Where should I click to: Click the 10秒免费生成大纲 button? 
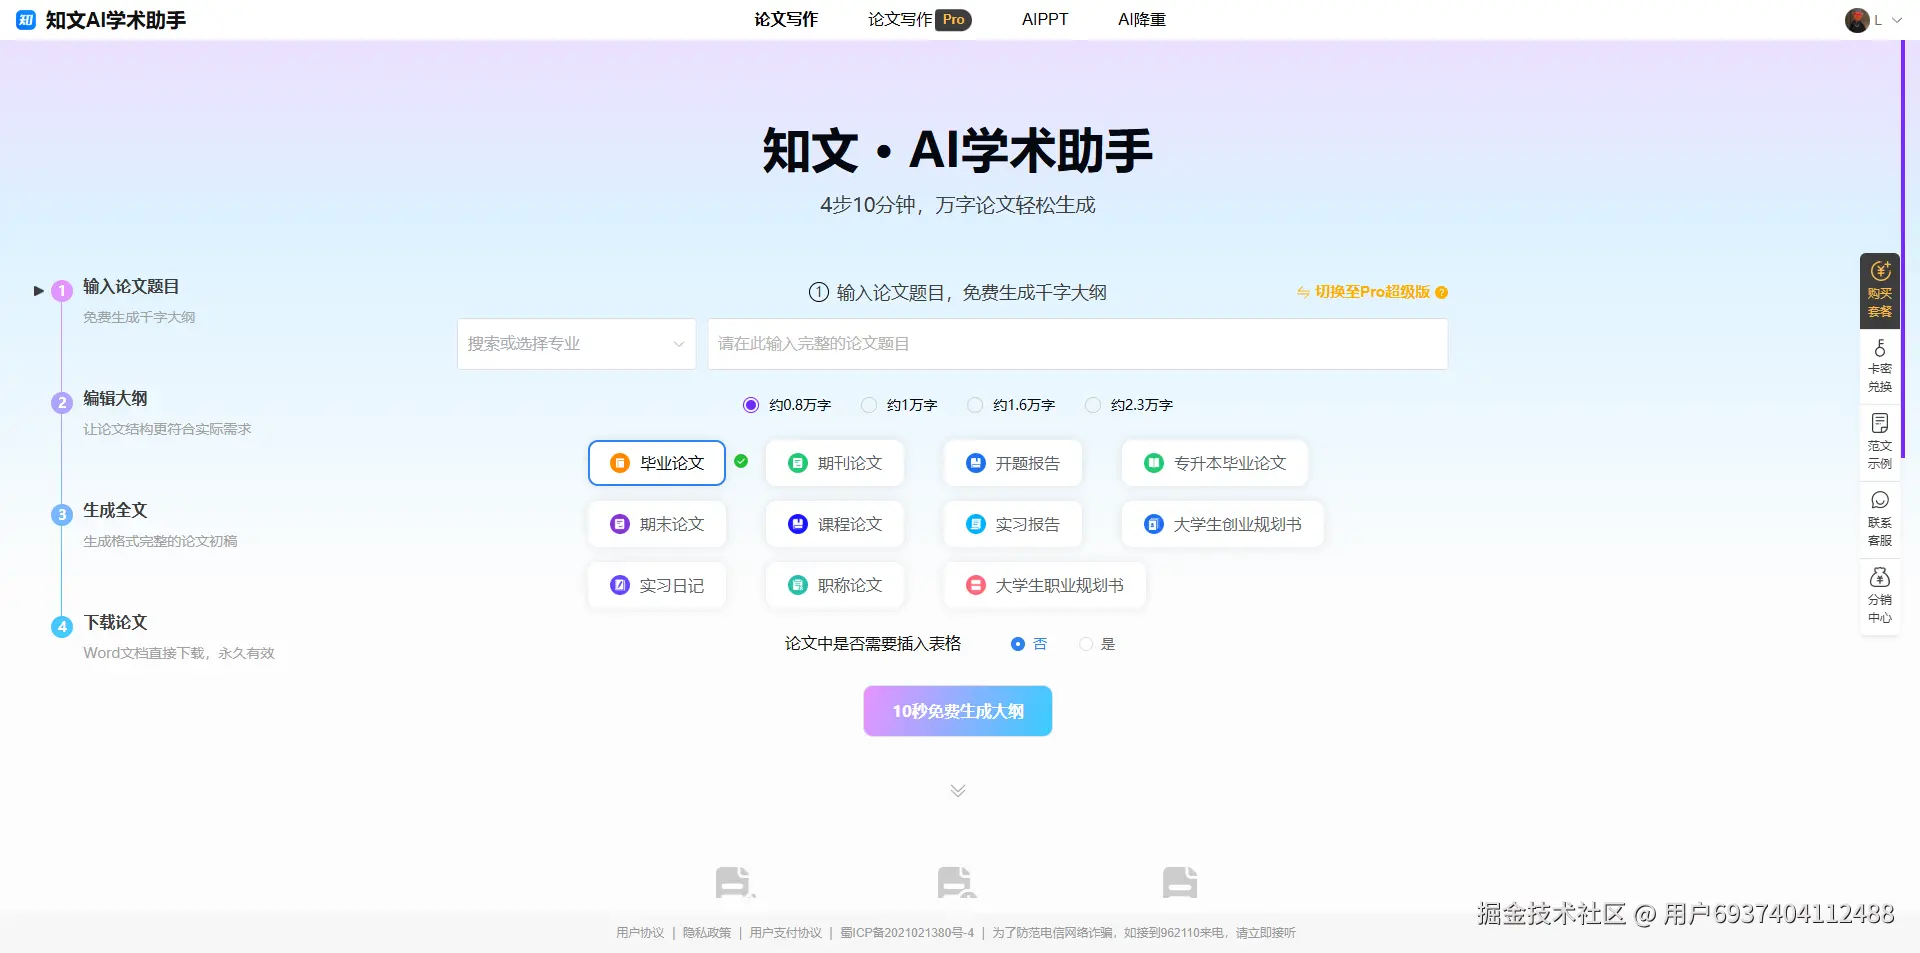(x=957, y=710)
